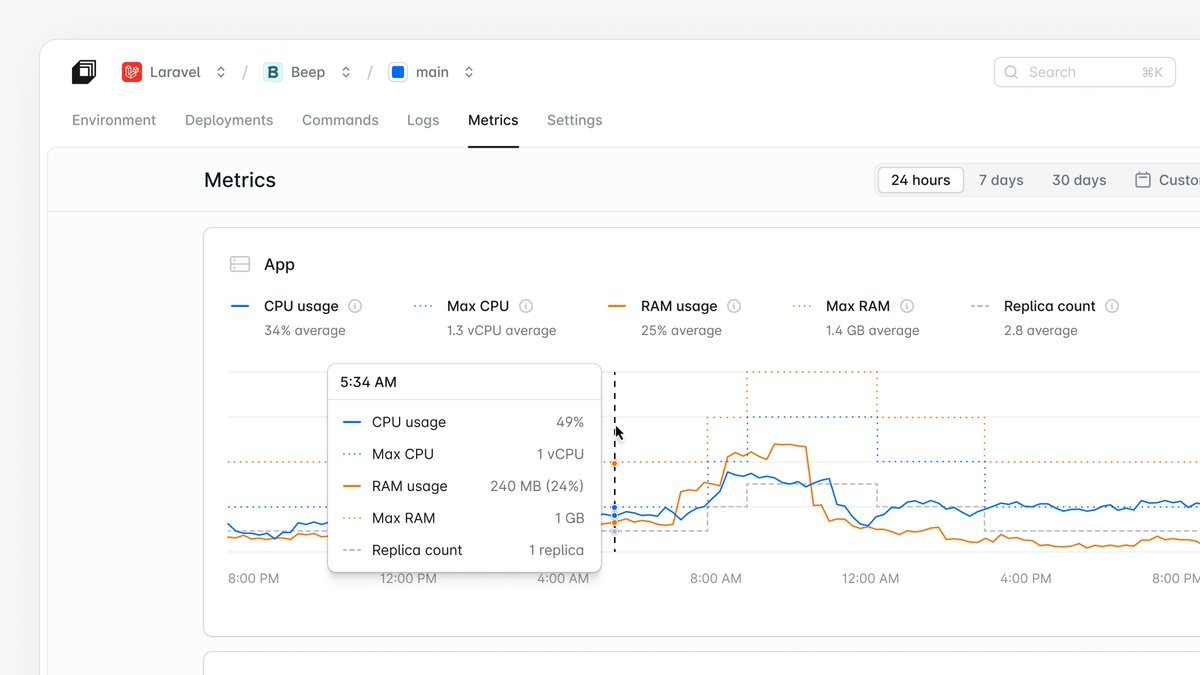Click the info icon beside CPU usage
The image size is (1200, 675).
pos(355,306)
